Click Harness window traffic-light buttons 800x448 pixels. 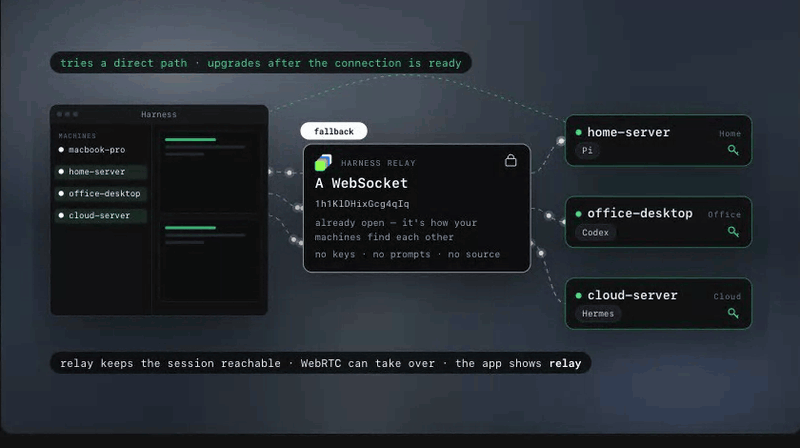pyautogui.click(x=67, y=114)
